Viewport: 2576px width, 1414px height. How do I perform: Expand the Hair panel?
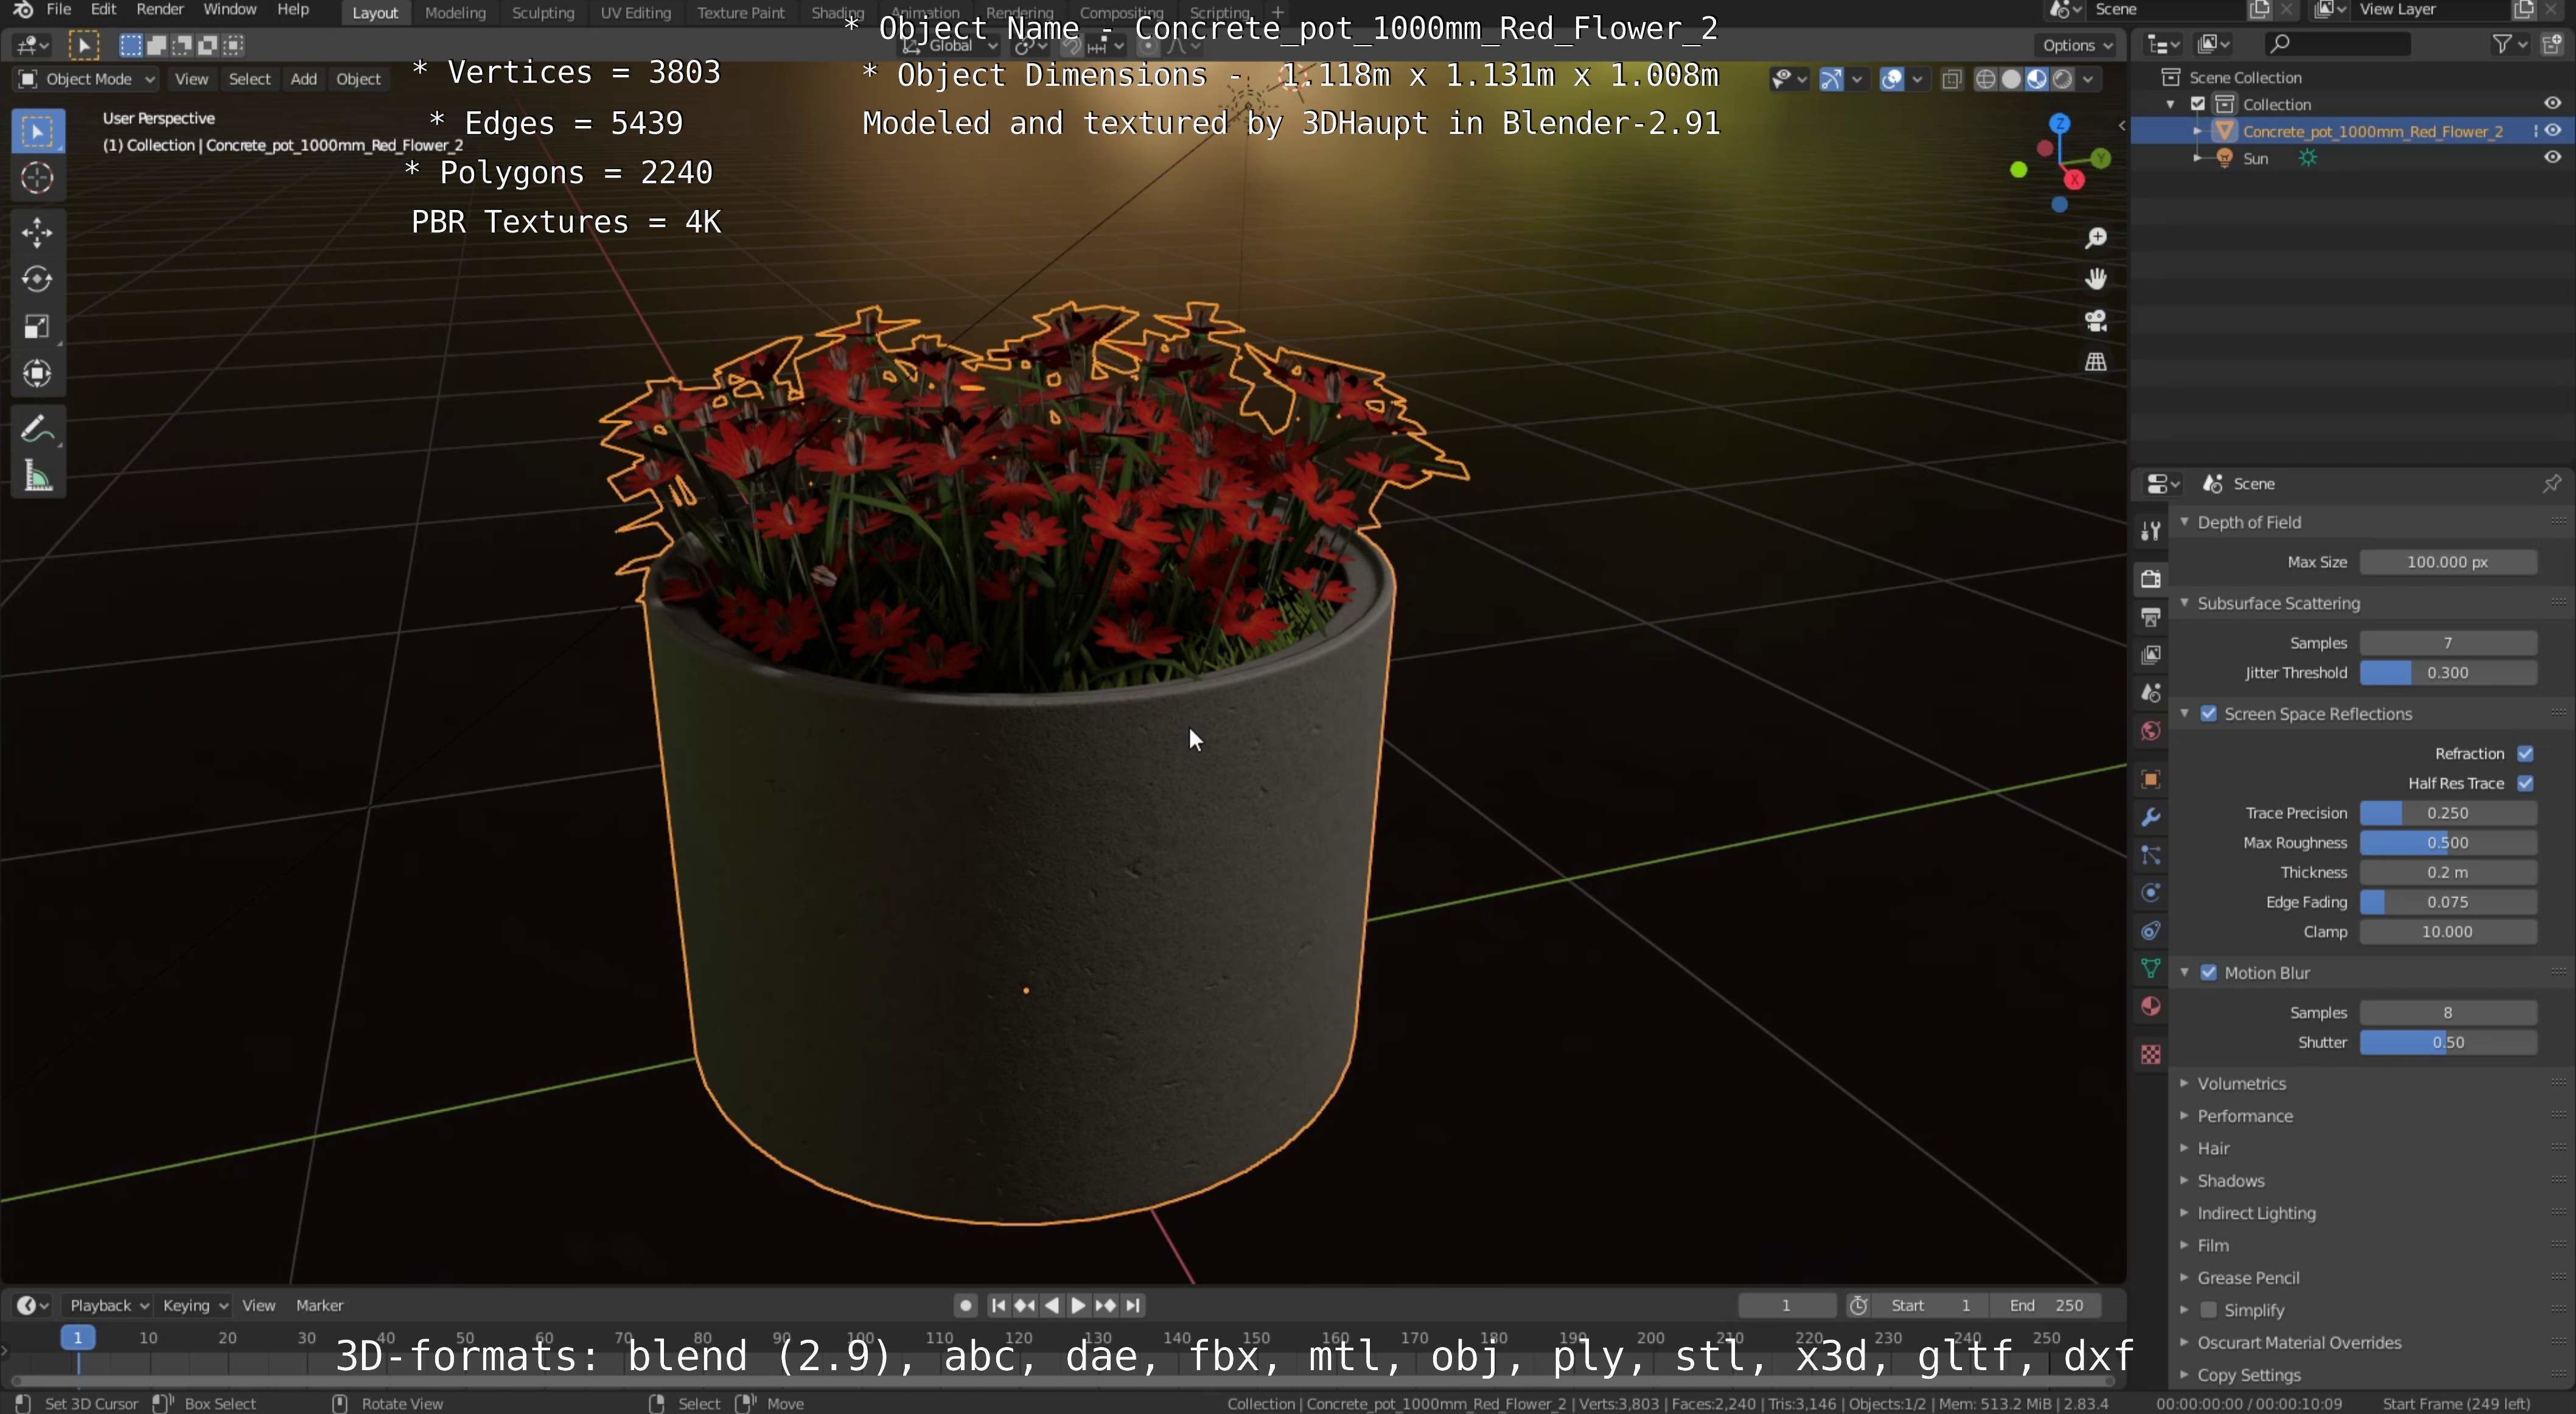pos(2213,1148)
